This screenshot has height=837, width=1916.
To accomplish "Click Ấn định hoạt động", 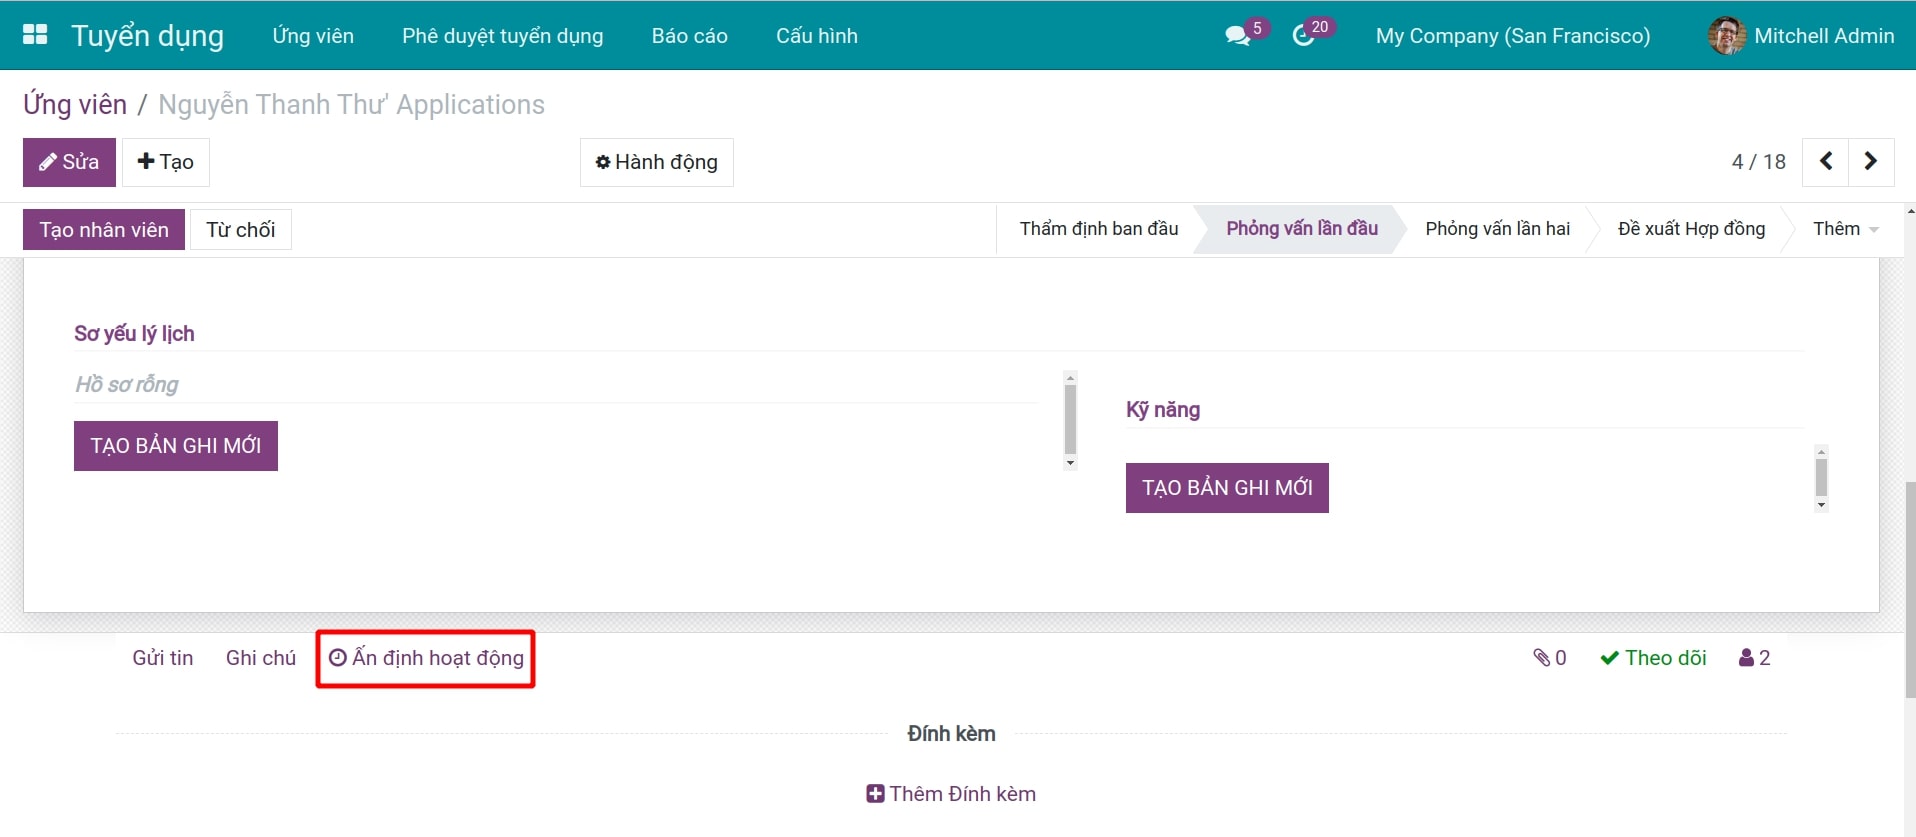I will tap(427, 658).
